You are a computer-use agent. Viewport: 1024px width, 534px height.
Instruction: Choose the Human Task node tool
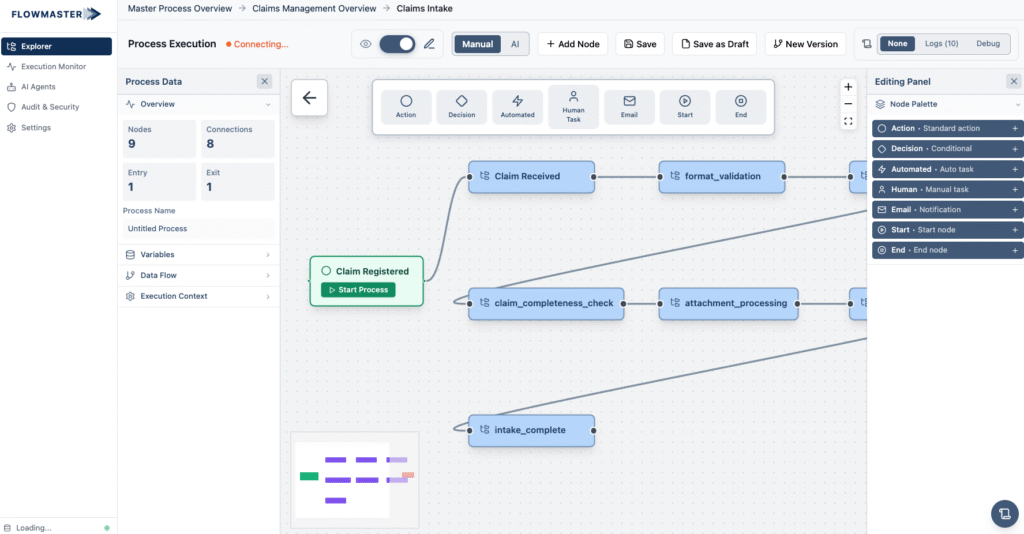point(573,106)
